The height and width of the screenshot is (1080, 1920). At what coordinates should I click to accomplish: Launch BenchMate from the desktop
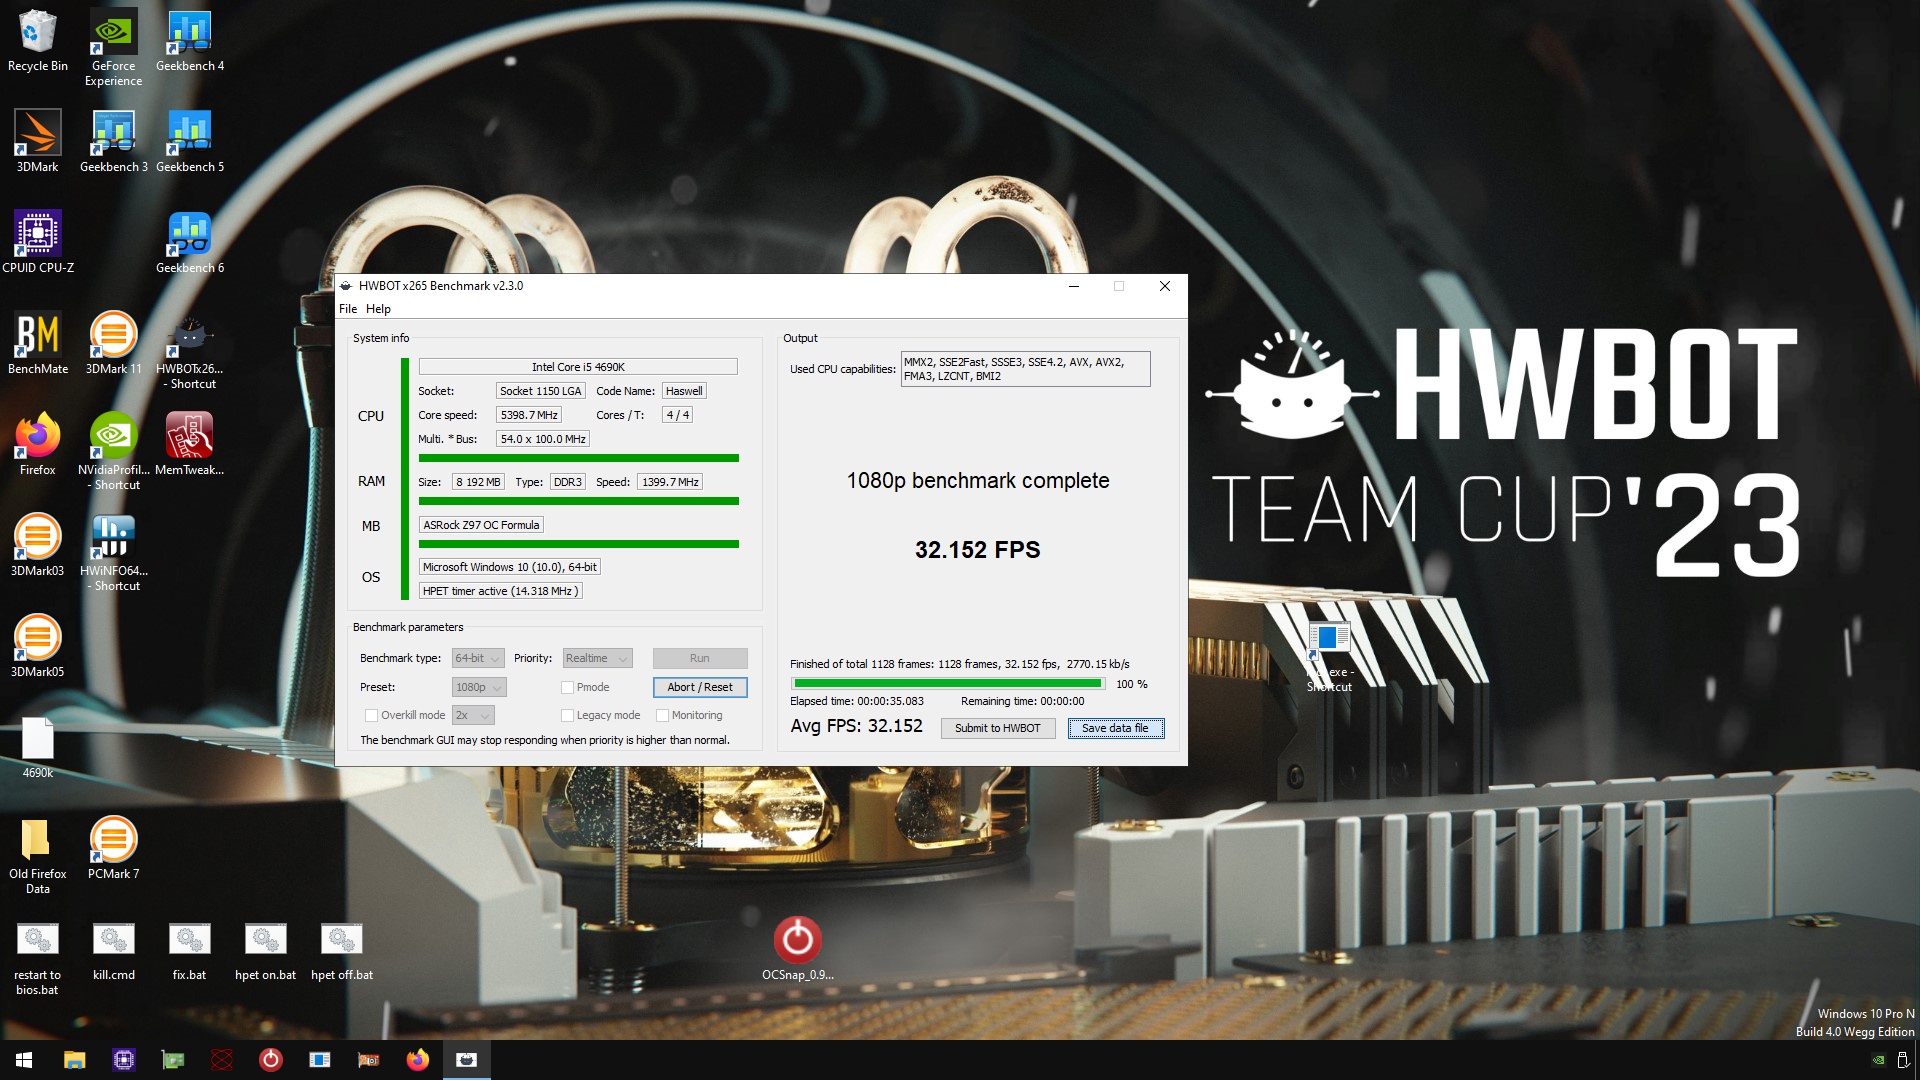(x=37, y=343)
